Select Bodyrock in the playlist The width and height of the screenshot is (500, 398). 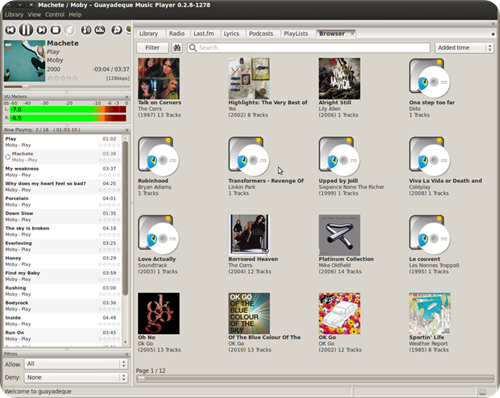point(63,306)
